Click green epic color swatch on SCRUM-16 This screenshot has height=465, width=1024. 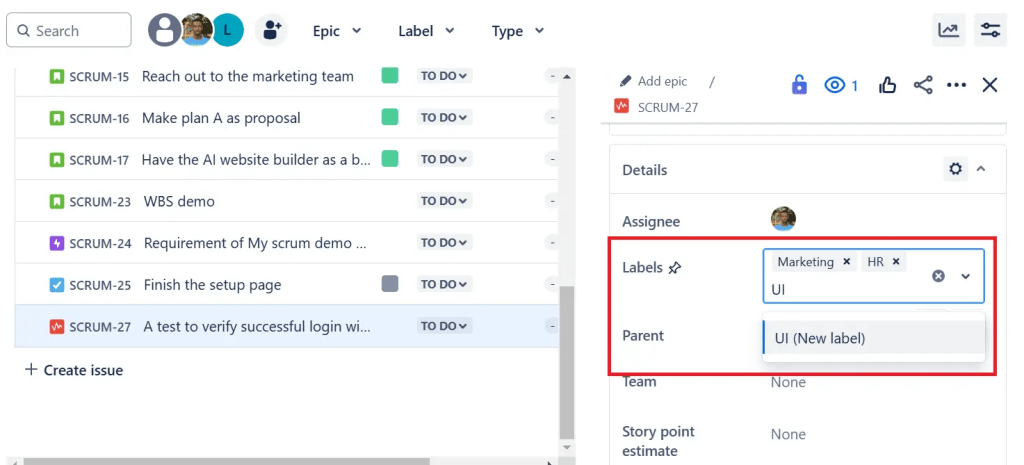[390, 117]
